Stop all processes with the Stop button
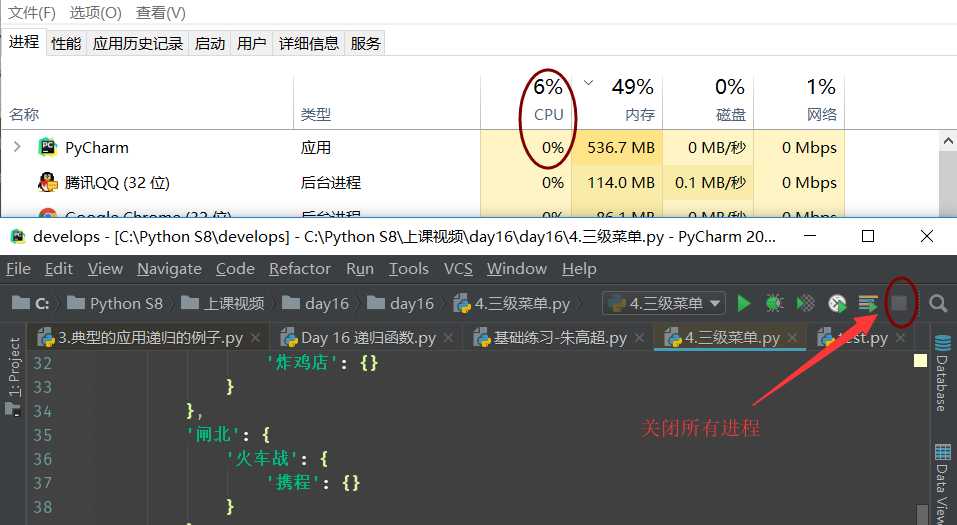 [899, 303]
